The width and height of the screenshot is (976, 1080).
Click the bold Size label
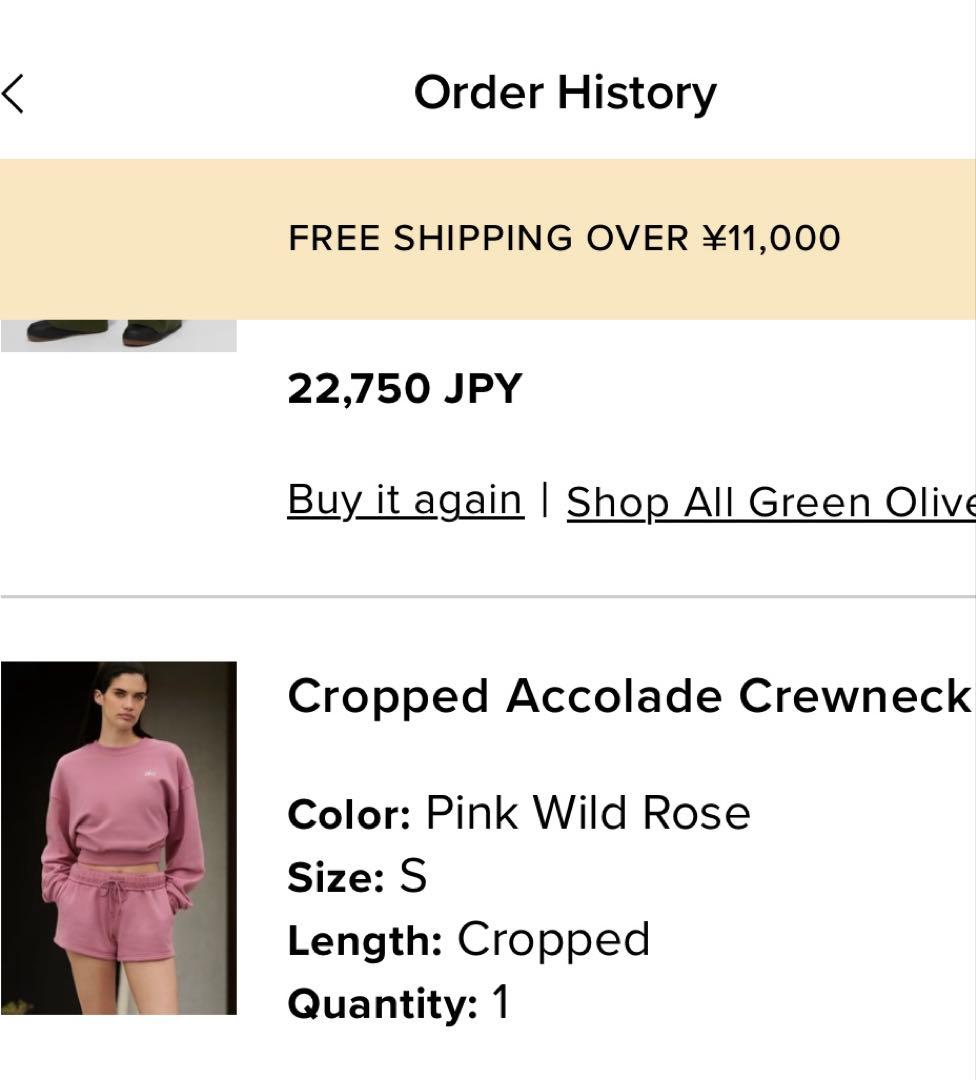[336, 878]
